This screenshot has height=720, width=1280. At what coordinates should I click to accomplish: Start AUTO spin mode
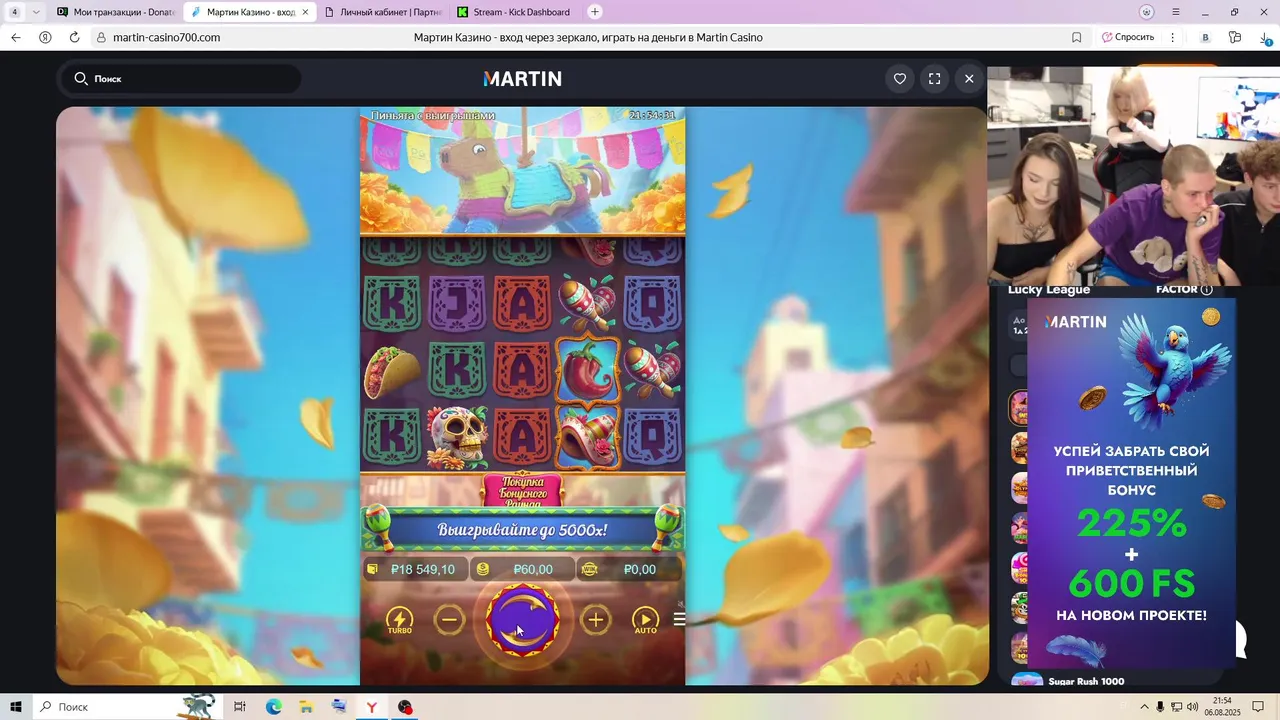[x=646, y=621]
